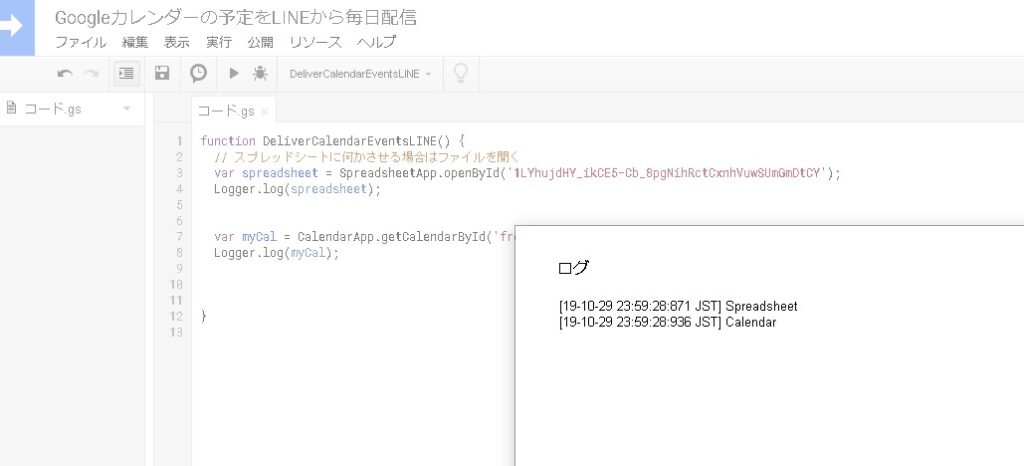The height and width of the screenshot is (466, 1024).
Task: Open the 公開 menu
Action: coord(260,42)
